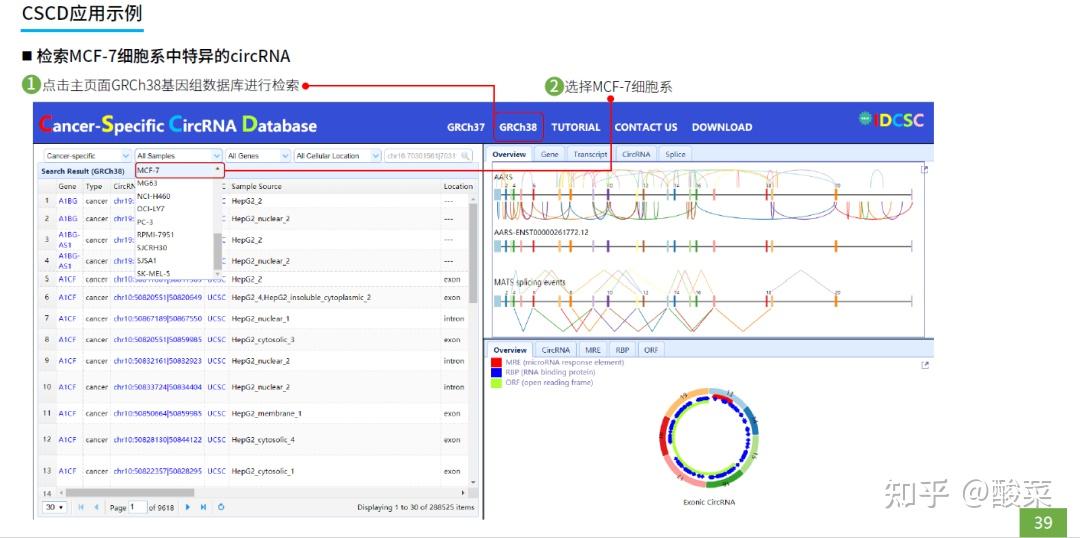Viewport: 1080px width, 538px height.
Task: Open the GRCh37 menu item
Action: (x=466, y=127)
